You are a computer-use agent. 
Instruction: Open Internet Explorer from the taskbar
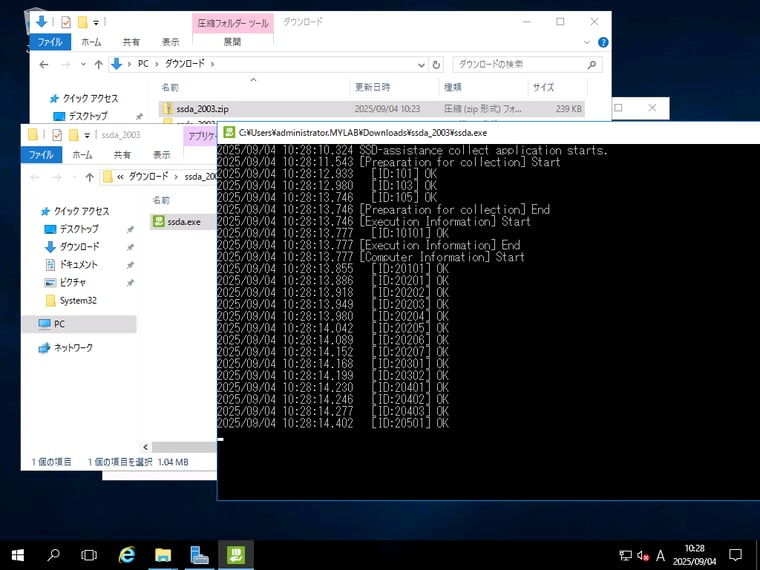pyautogui.click(x=127, y=554)
